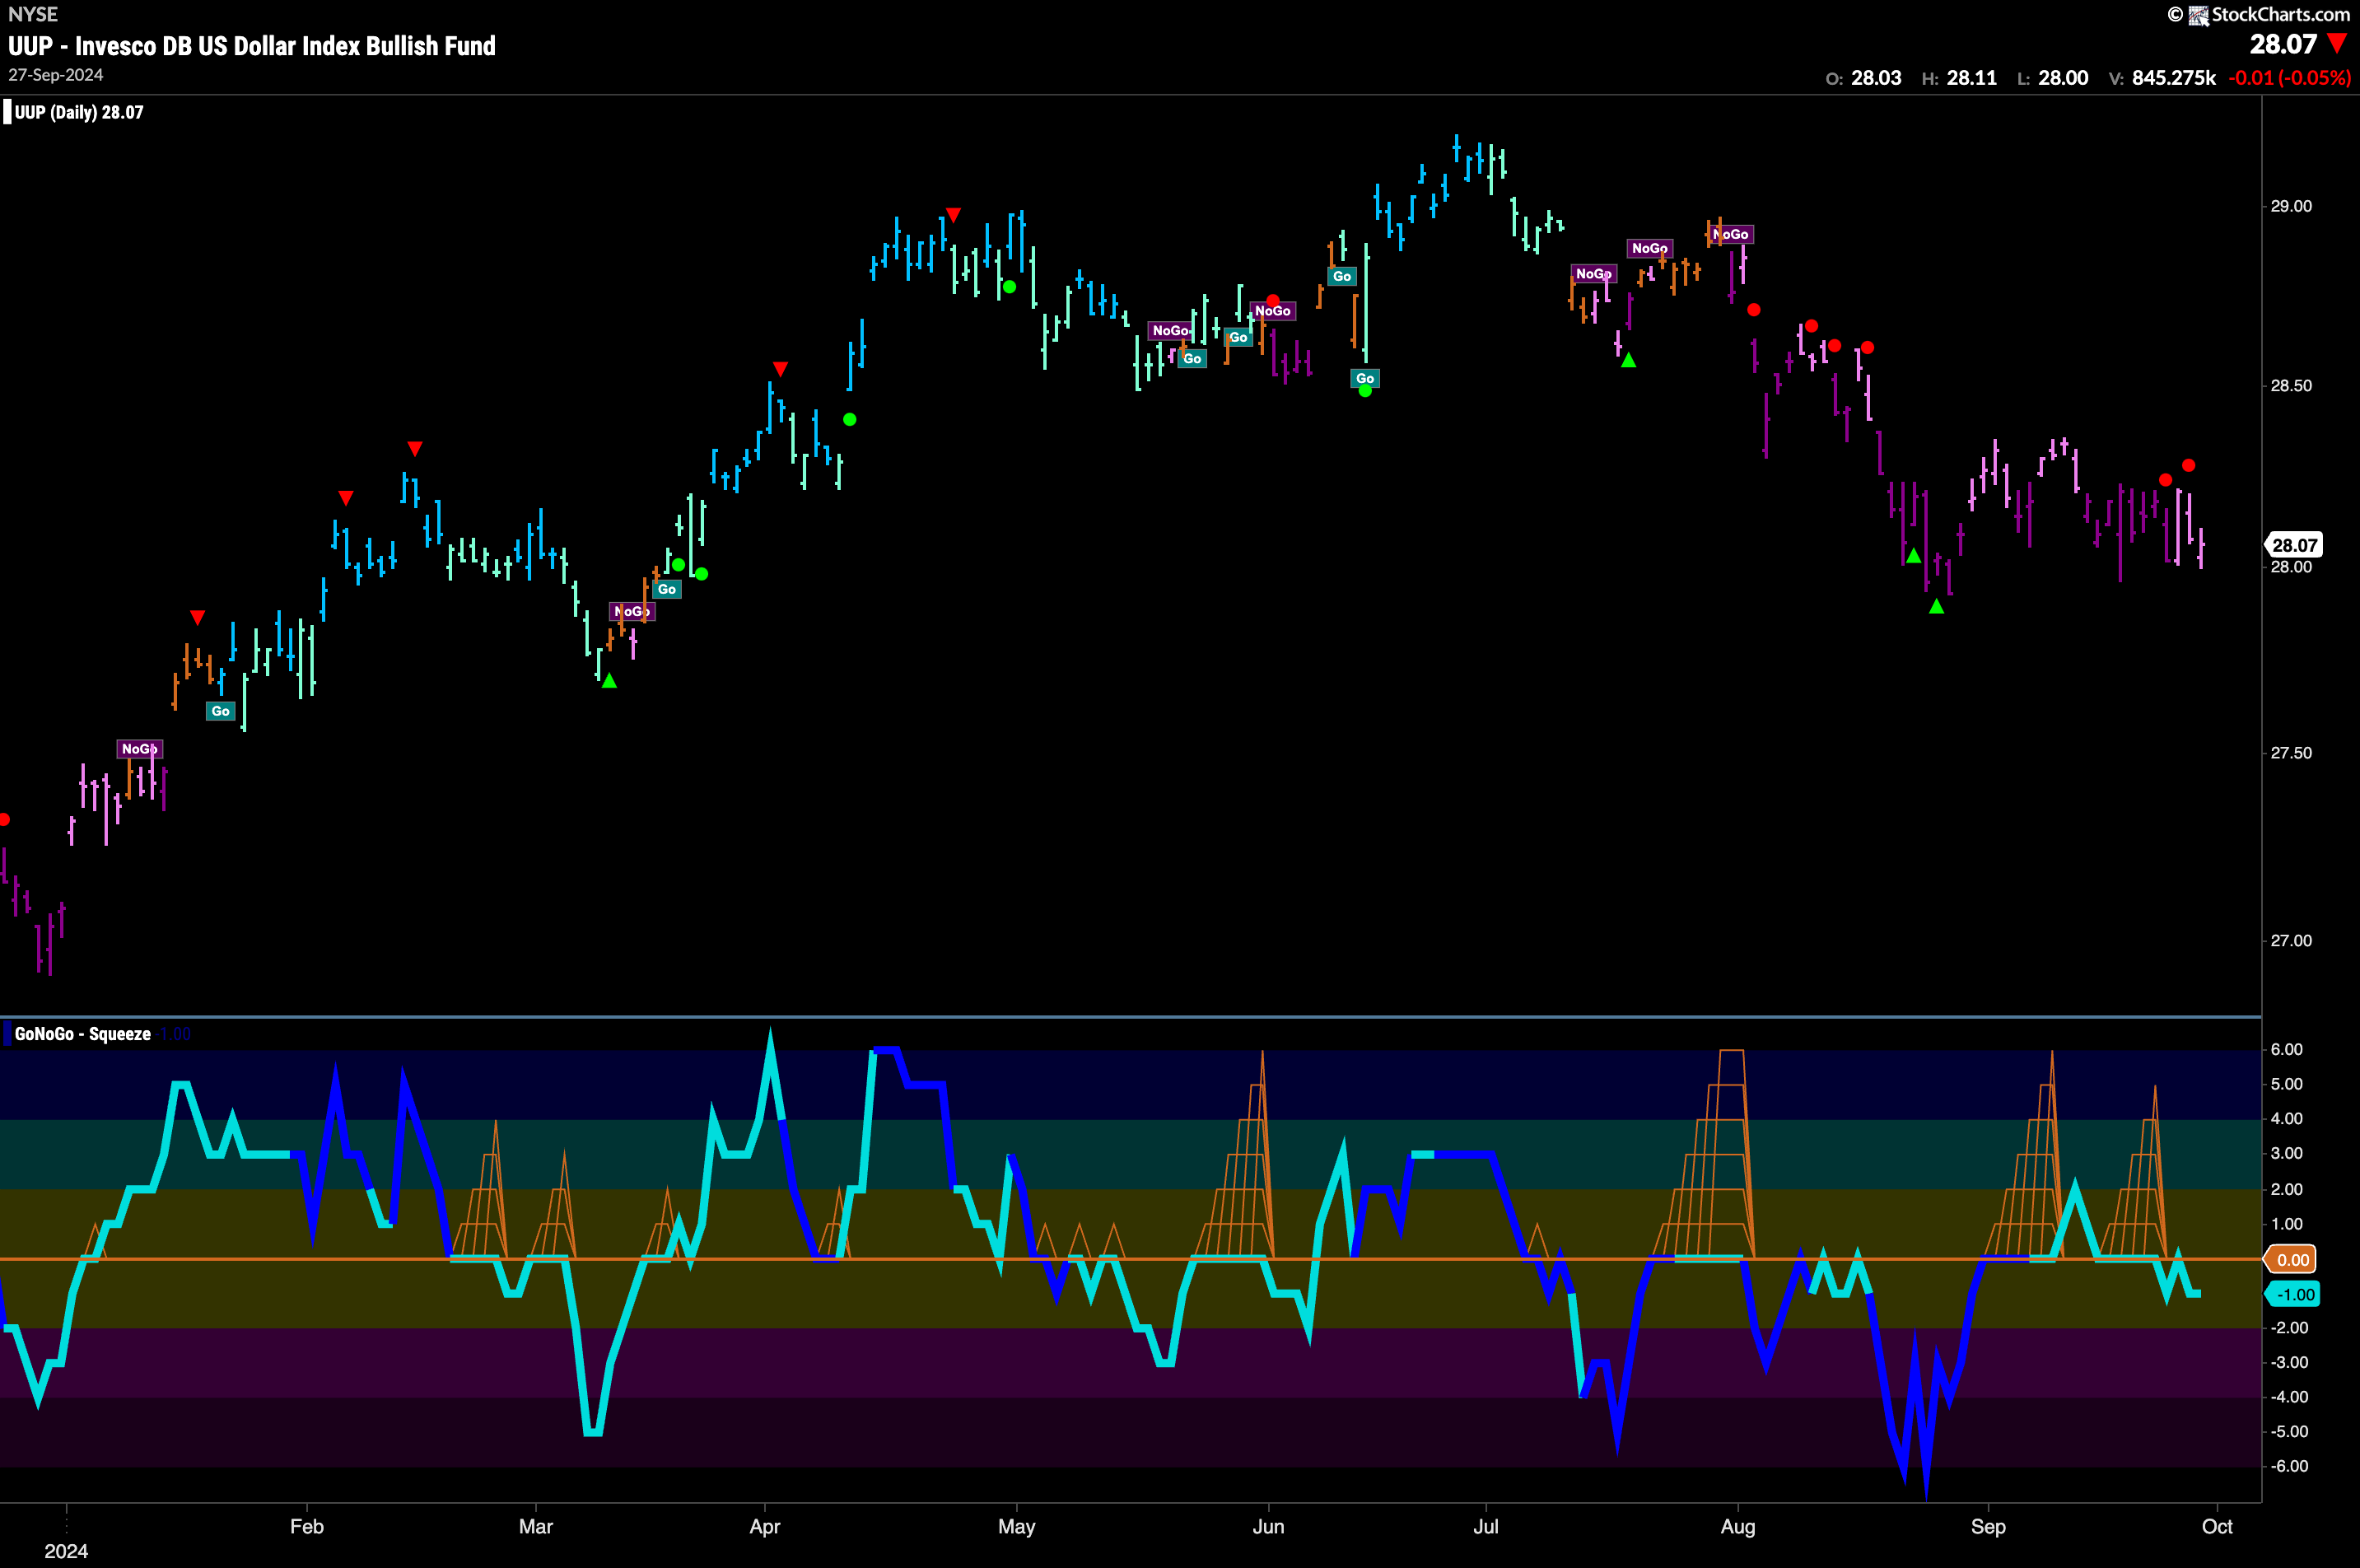Click the green up-triangle marker in March
Viewport: 2360px width, 1568px height.
pos(609,681)
